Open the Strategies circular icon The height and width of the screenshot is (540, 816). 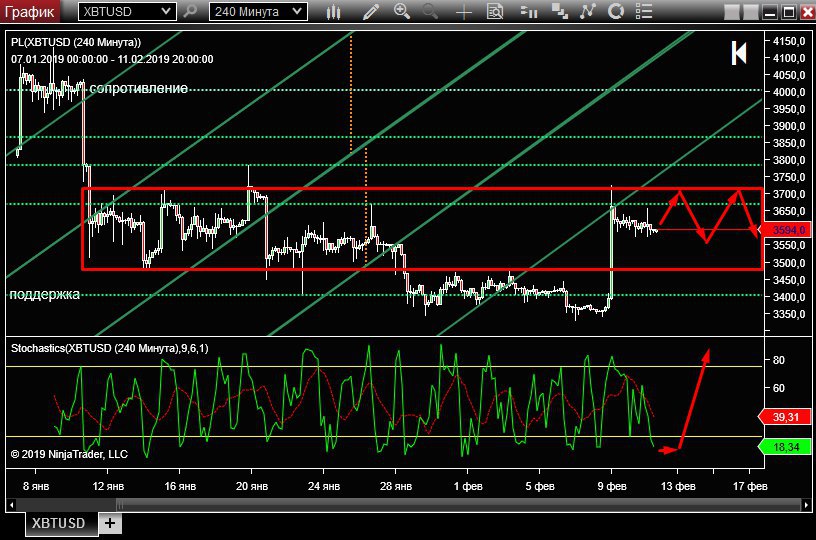(x=616, y=11)
